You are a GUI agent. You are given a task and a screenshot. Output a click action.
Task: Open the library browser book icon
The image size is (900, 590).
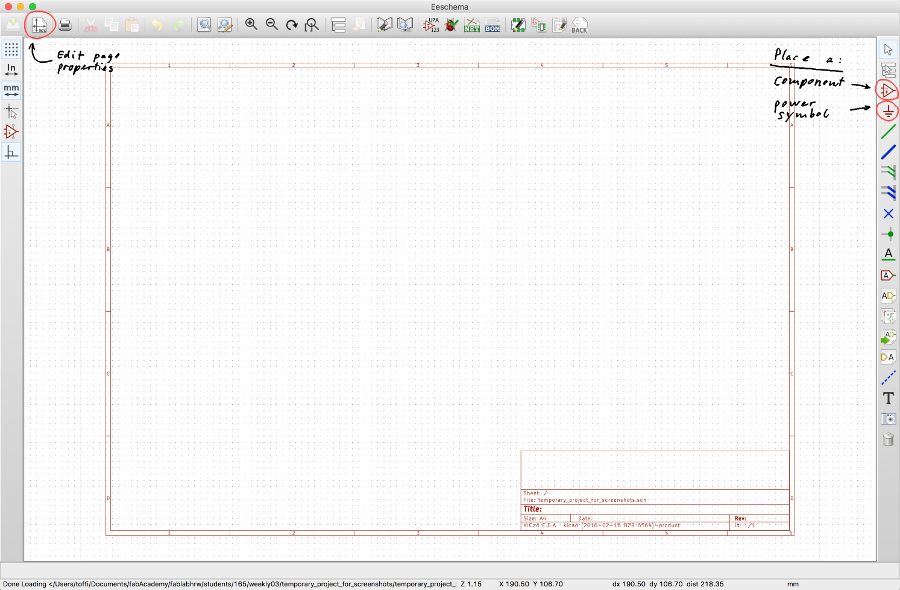[x=405, y=25]
